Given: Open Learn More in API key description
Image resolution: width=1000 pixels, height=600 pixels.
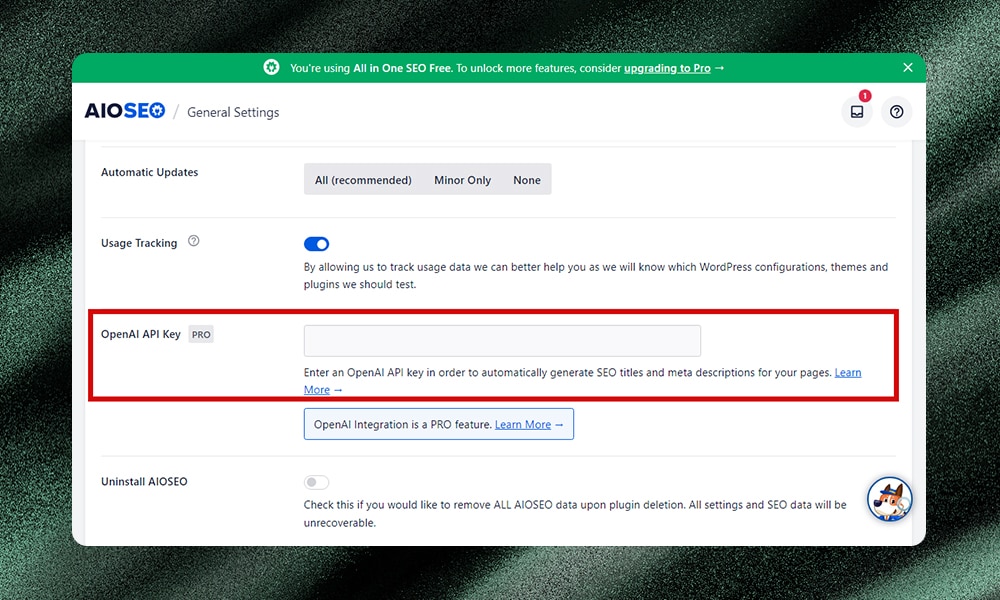Looking at the screenshot, I should pyautogui.click(x=847, y=373).
